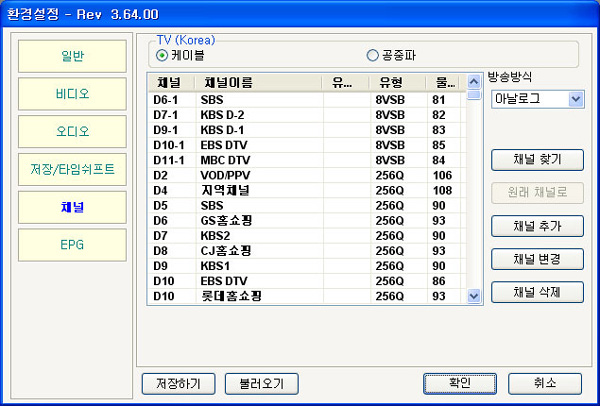600x406 pixels.
Task: Select the GS홈쇼핑 channel row
Action: [307, 221]
